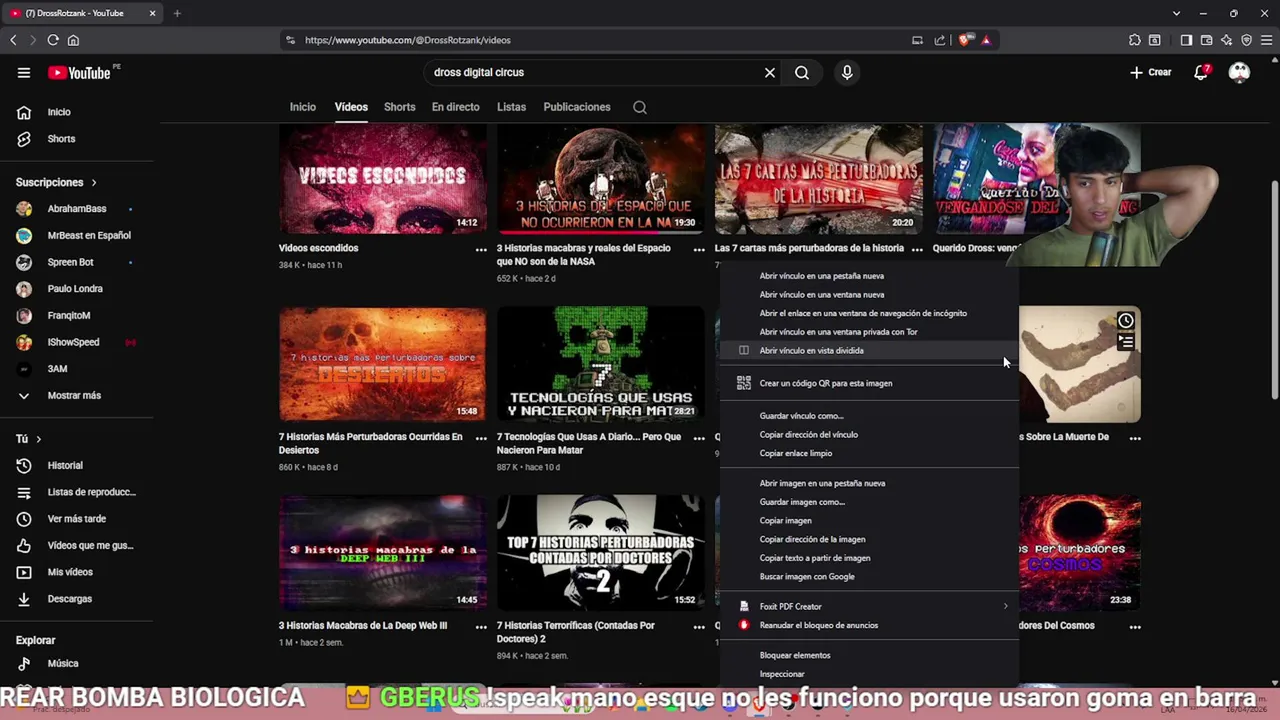This screenshot has width=1280, height=720.
Task: Open options for 3 Historias Macabras Deep Web III
Action: 481,626
